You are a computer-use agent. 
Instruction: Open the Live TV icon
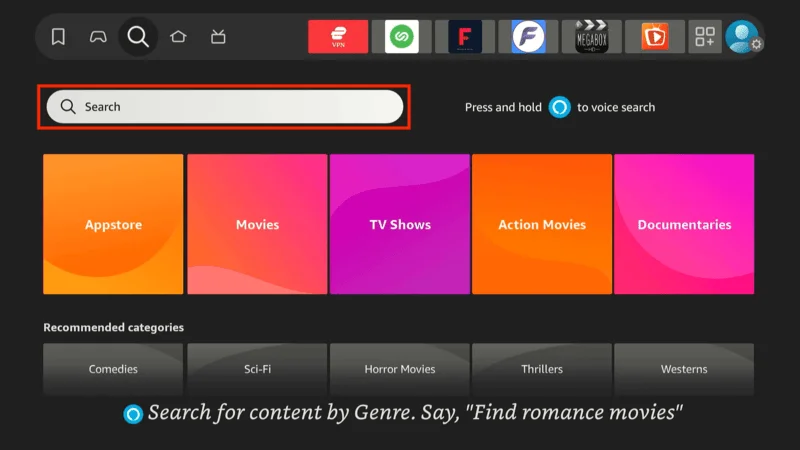coord(218,37)
